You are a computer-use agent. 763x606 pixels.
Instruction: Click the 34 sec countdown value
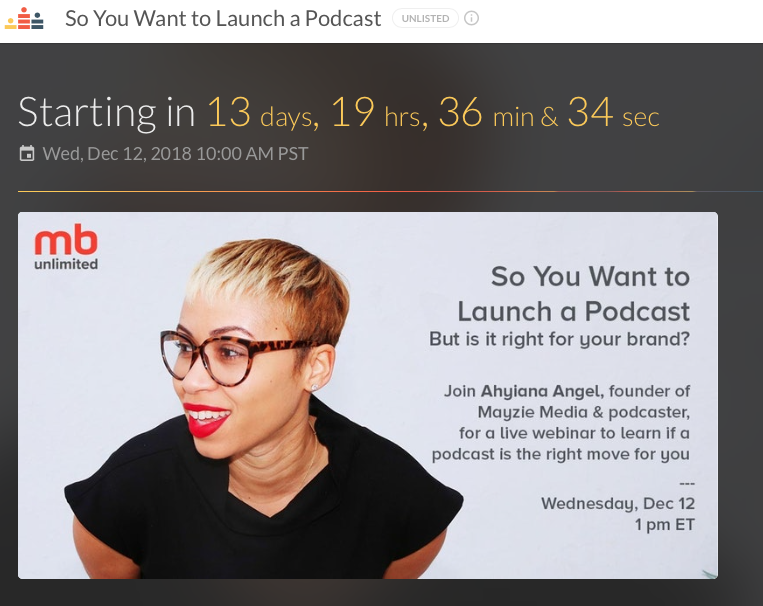pos(614,112)
